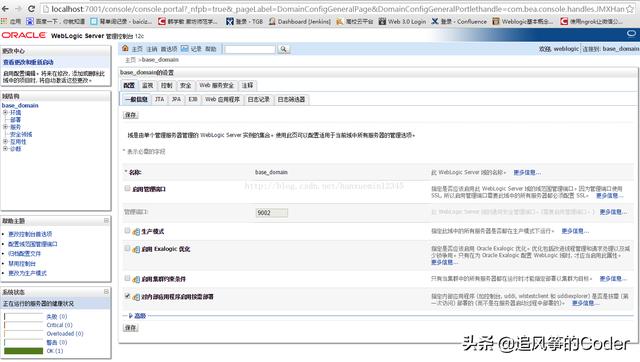Switch to the 监视 (Monitoring) tab
The image size is (640, 362).
[147, 85]
